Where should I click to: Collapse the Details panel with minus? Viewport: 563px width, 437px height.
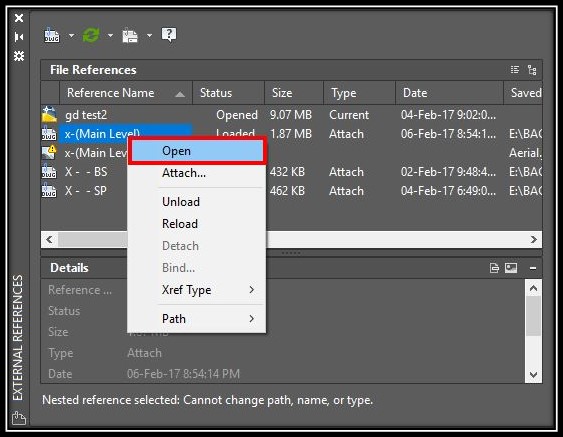click(533, 268)
